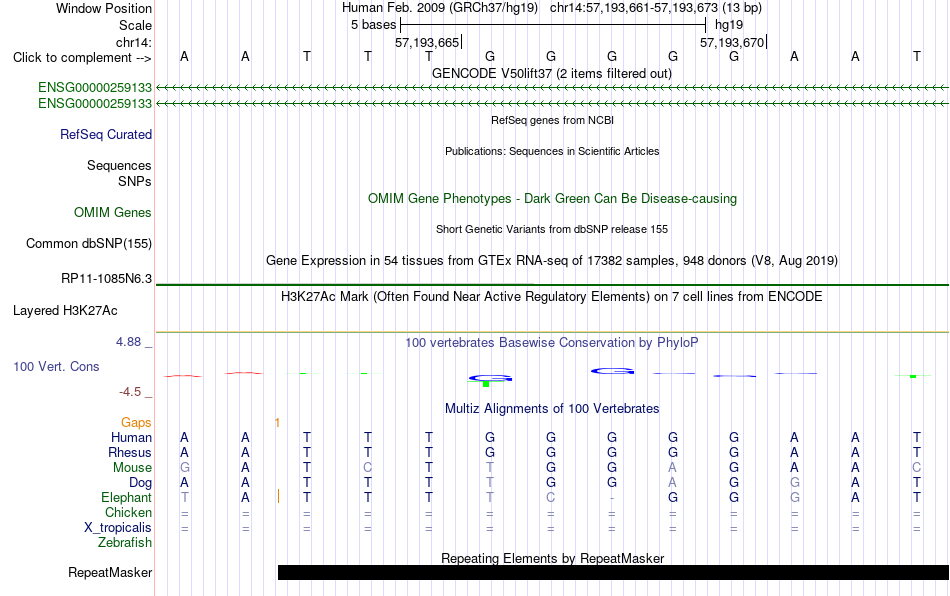Click the Dog species label
This screenshot has height=596, width=950.
pyautogui.click(x=140, y=483)
